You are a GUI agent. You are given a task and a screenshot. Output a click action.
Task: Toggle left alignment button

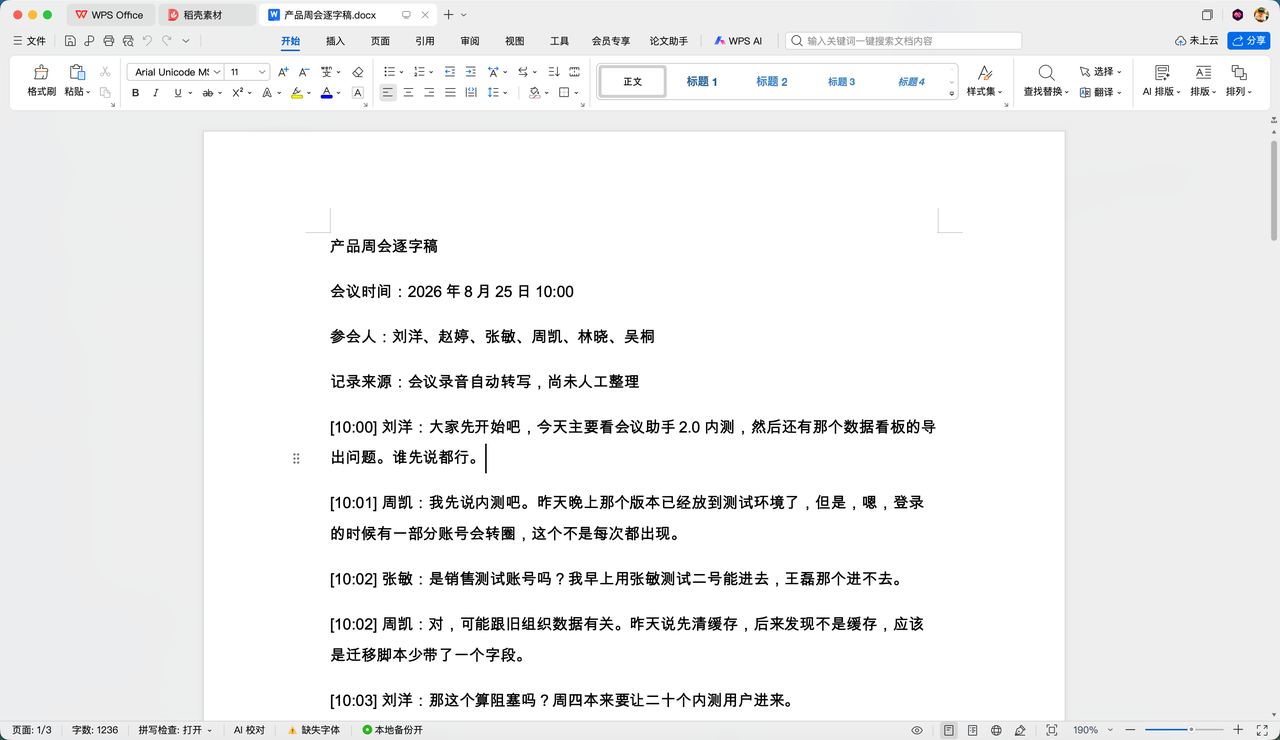(x=387, y=93)
